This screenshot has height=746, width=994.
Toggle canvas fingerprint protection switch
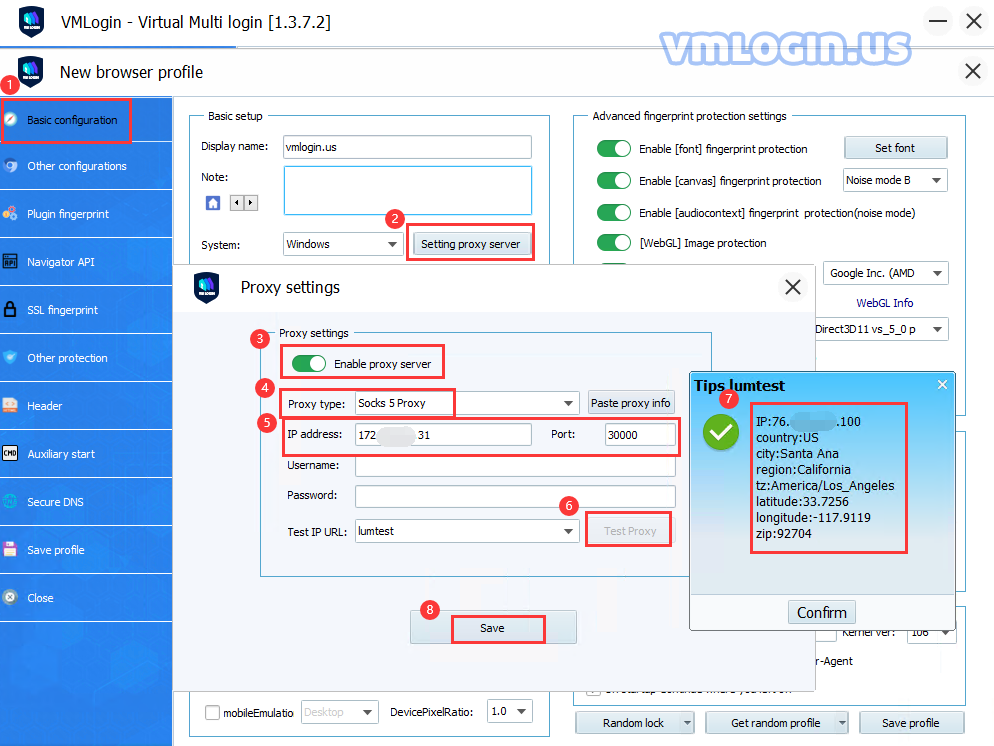pyautogui.click(x=614, y=181)
